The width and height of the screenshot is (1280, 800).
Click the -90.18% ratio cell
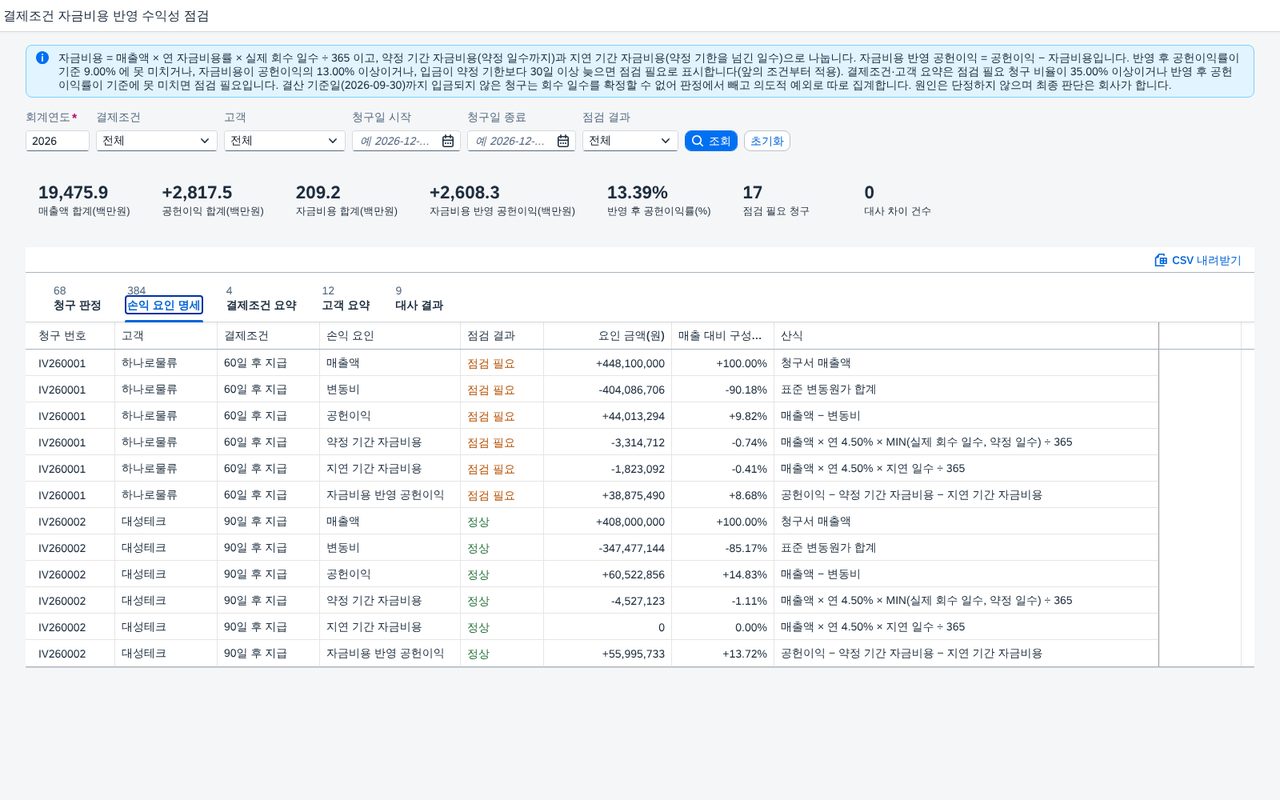[746, 390]
